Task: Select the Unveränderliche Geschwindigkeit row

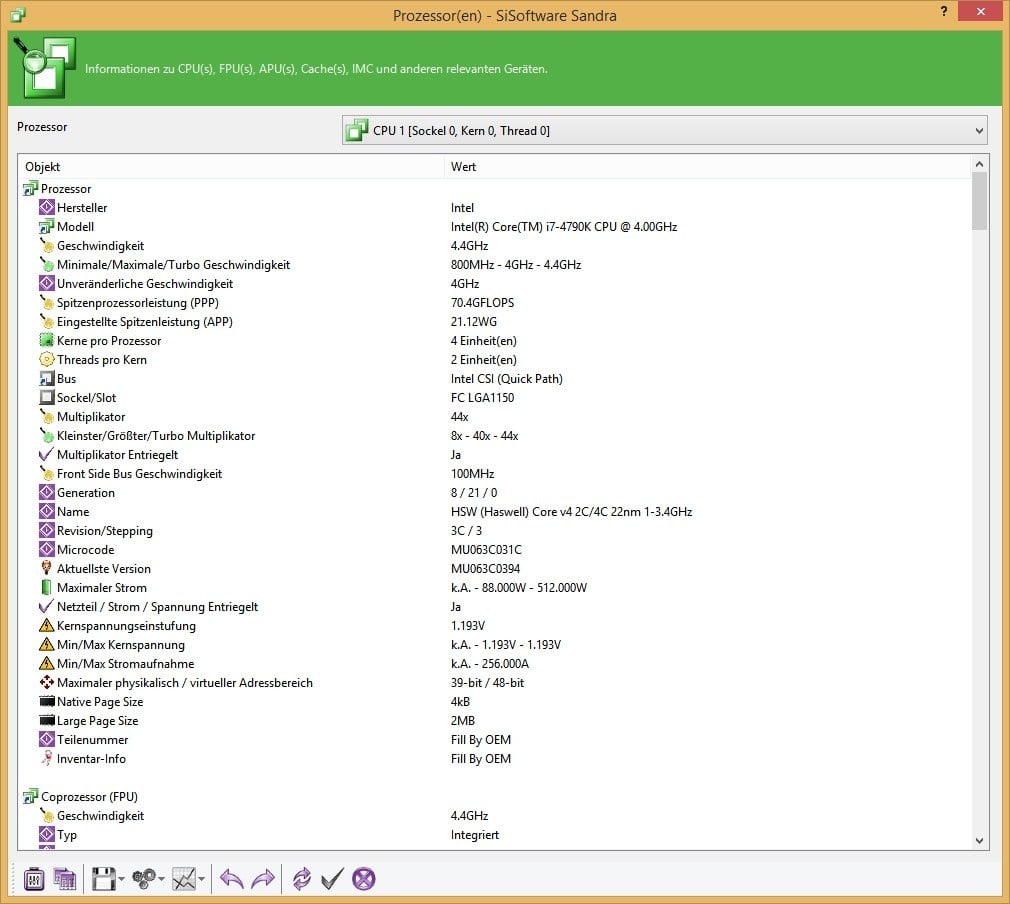Action: tap(494, 284)
